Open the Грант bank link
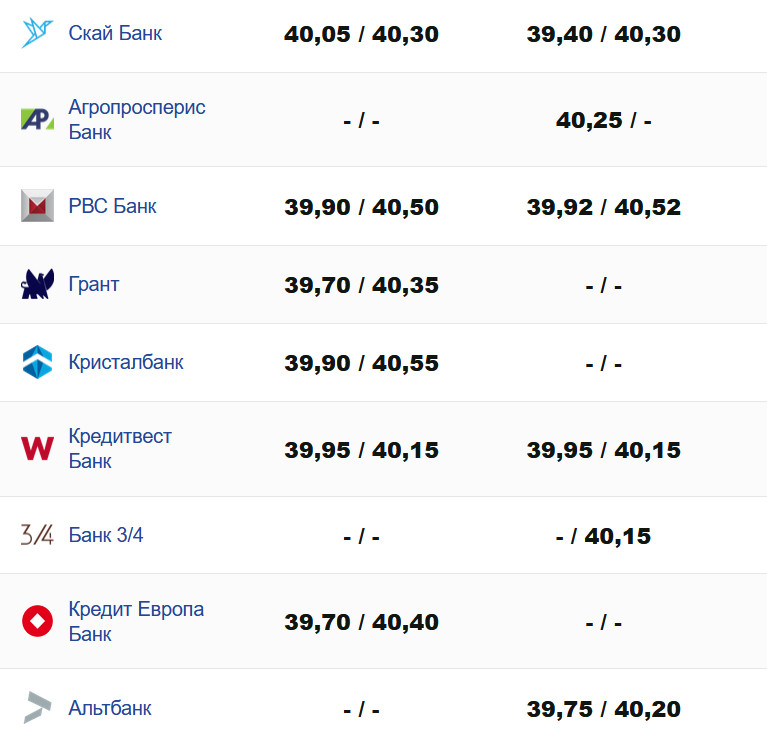This screenshot has width=767, height=733. 94,284
